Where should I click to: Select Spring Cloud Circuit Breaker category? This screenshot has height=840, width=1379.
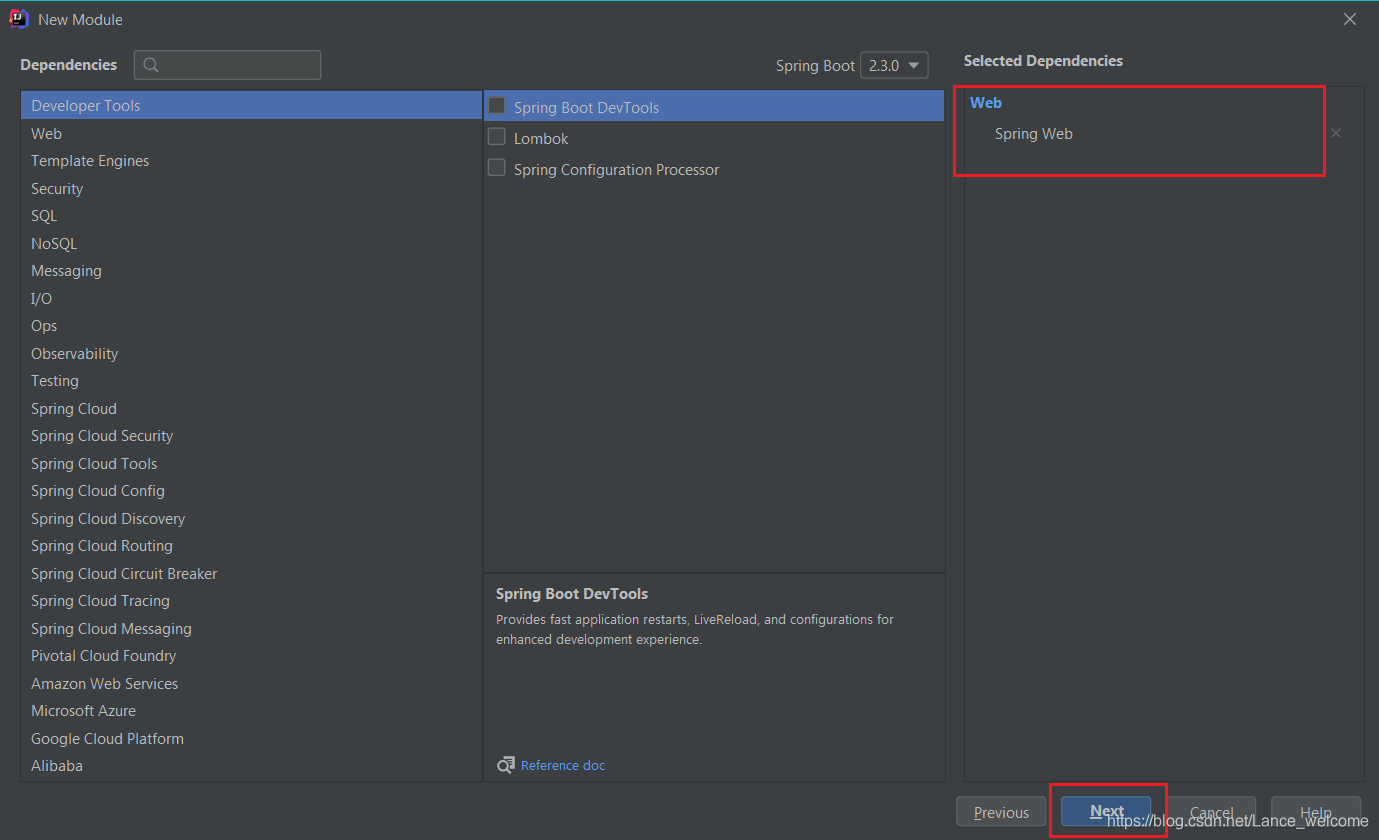click(x=251, y=573)
